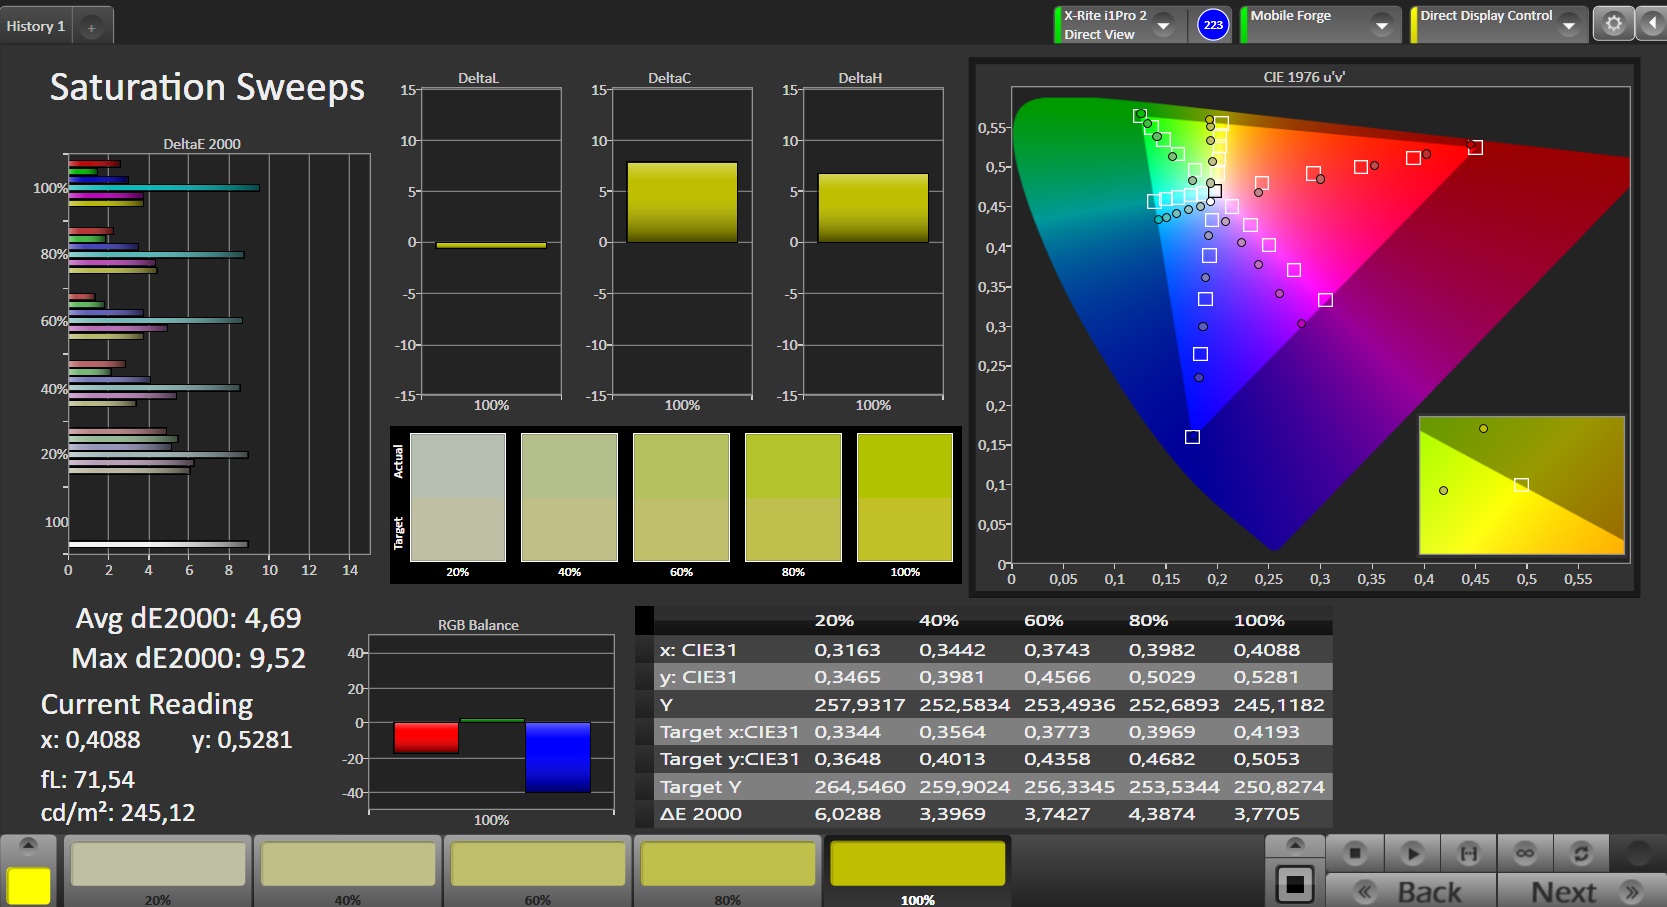1667x907 pixels.
Task: Click the read series bracket icon
Action: [1468, 853]
